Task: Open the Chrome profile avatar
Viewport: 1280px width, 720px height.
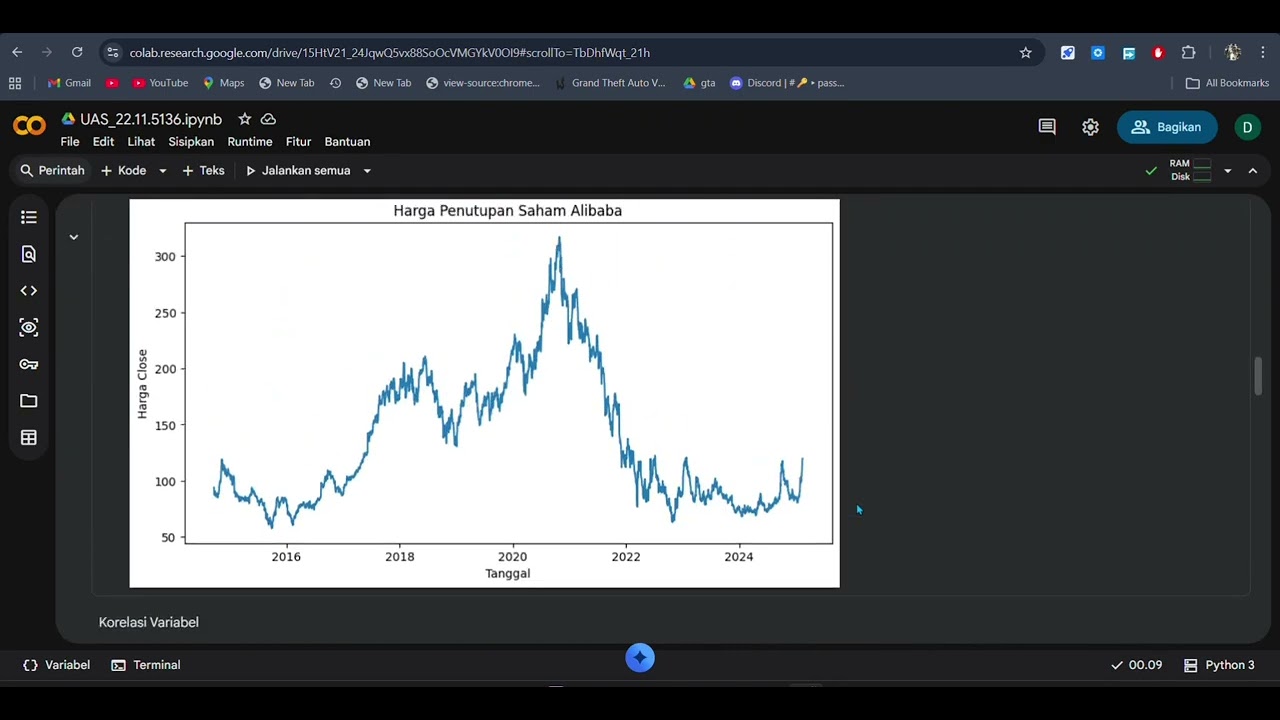Action: tap(1232, 53)
